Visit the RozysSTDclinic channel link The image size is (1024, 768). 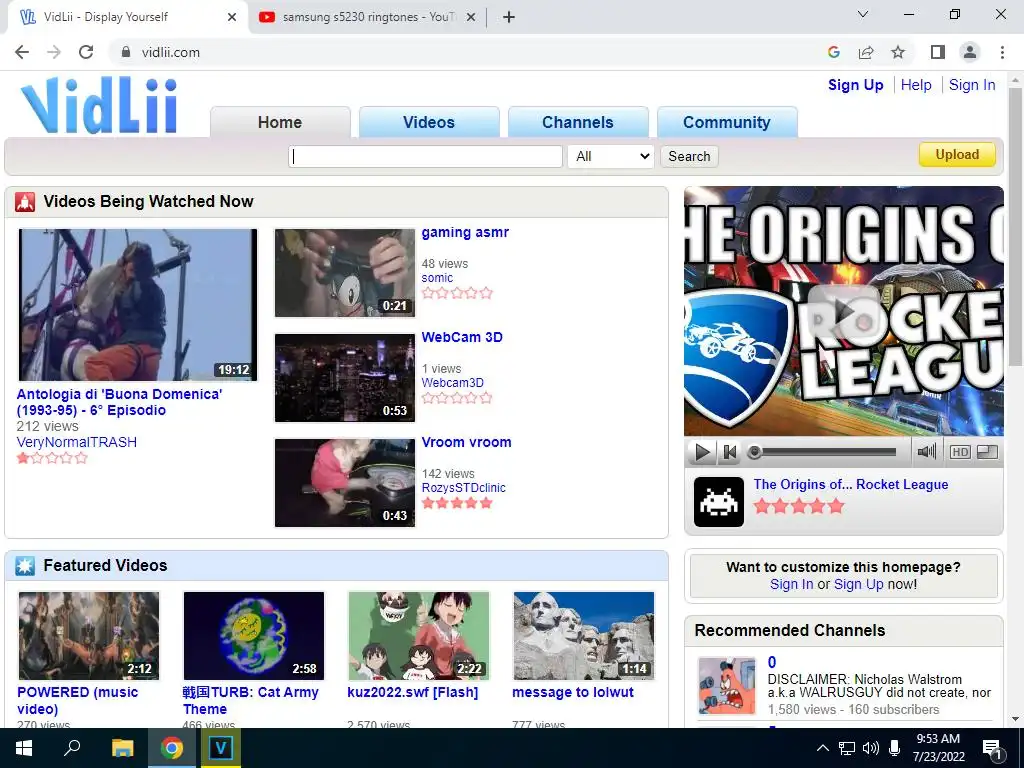(x=463, y=488)
